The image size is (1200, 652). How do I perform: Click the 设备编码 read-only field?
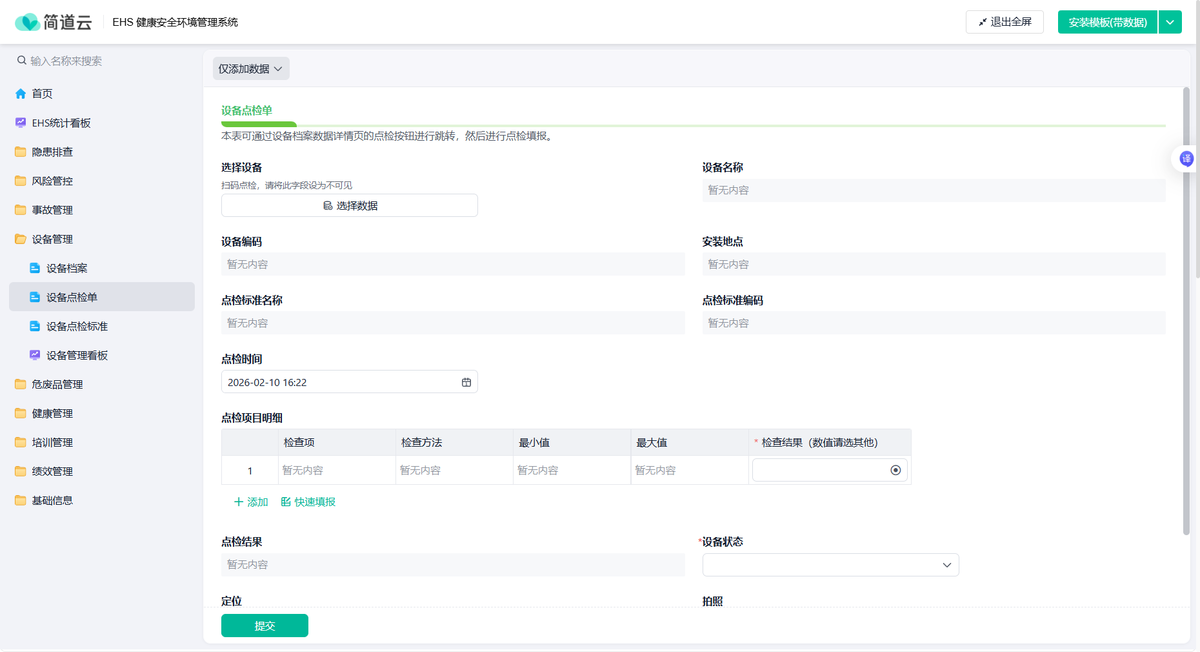click(x=453, y=265)
